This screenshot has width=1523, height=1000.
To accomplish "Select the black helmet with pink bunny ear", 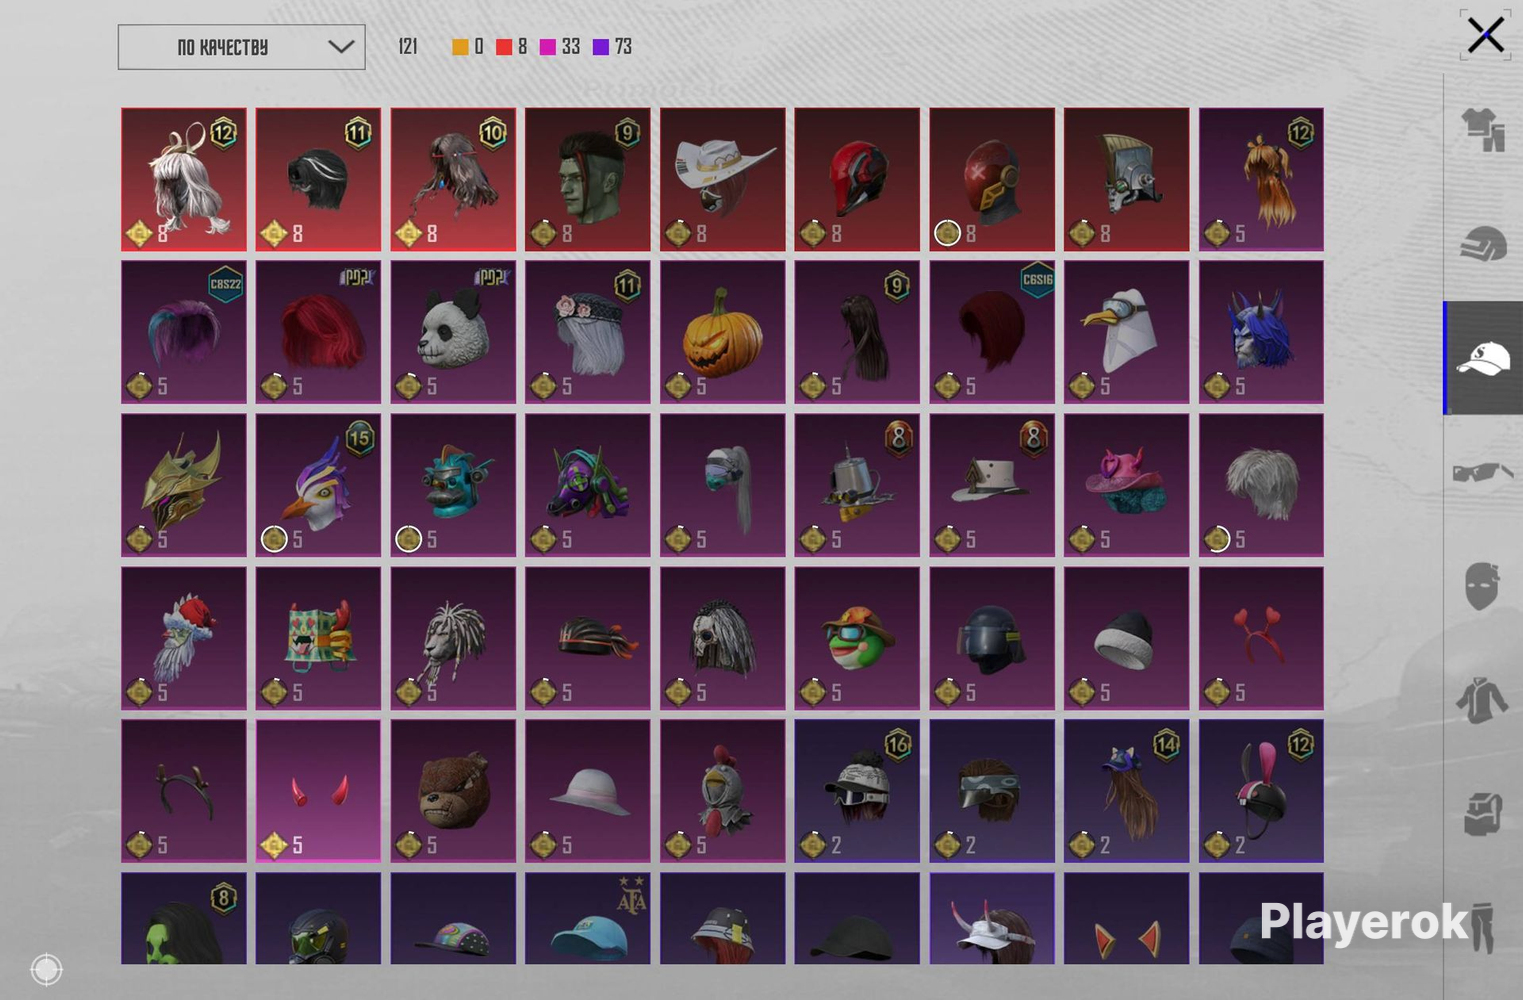I will [x=1261, y=791].
